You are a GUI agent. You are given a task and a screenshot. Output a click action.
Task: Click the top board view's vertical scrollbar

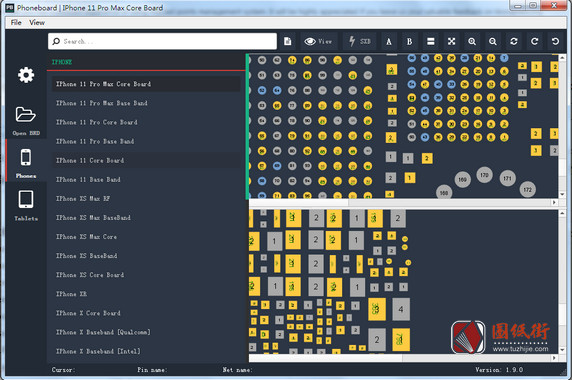[x=562, y=126]
